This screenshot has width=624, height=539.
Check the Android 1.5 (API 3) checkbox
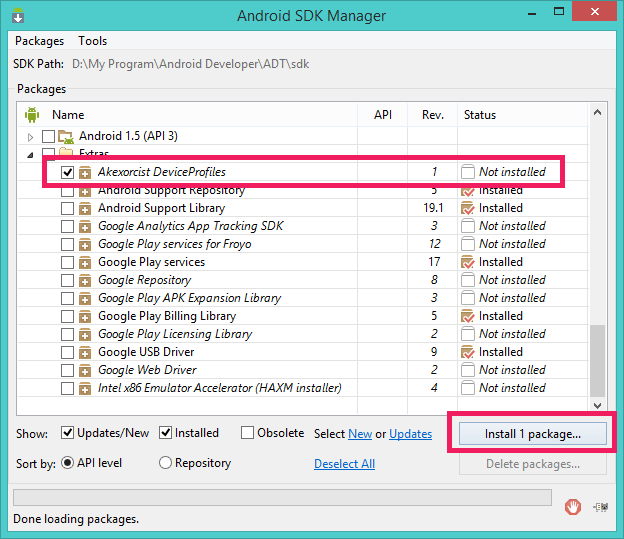click(x=48, y=136)
